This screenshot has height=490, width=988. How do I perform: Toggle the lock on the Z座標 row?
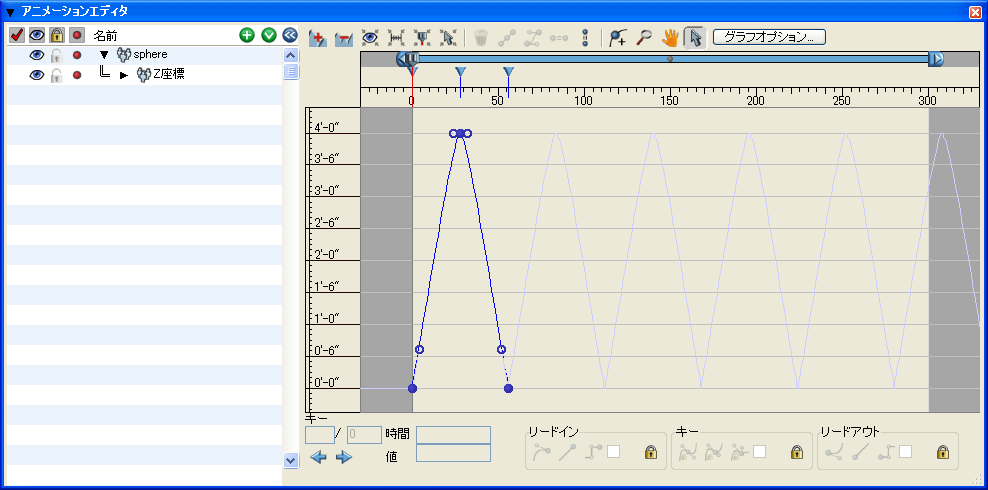click(x=57, y=75)
